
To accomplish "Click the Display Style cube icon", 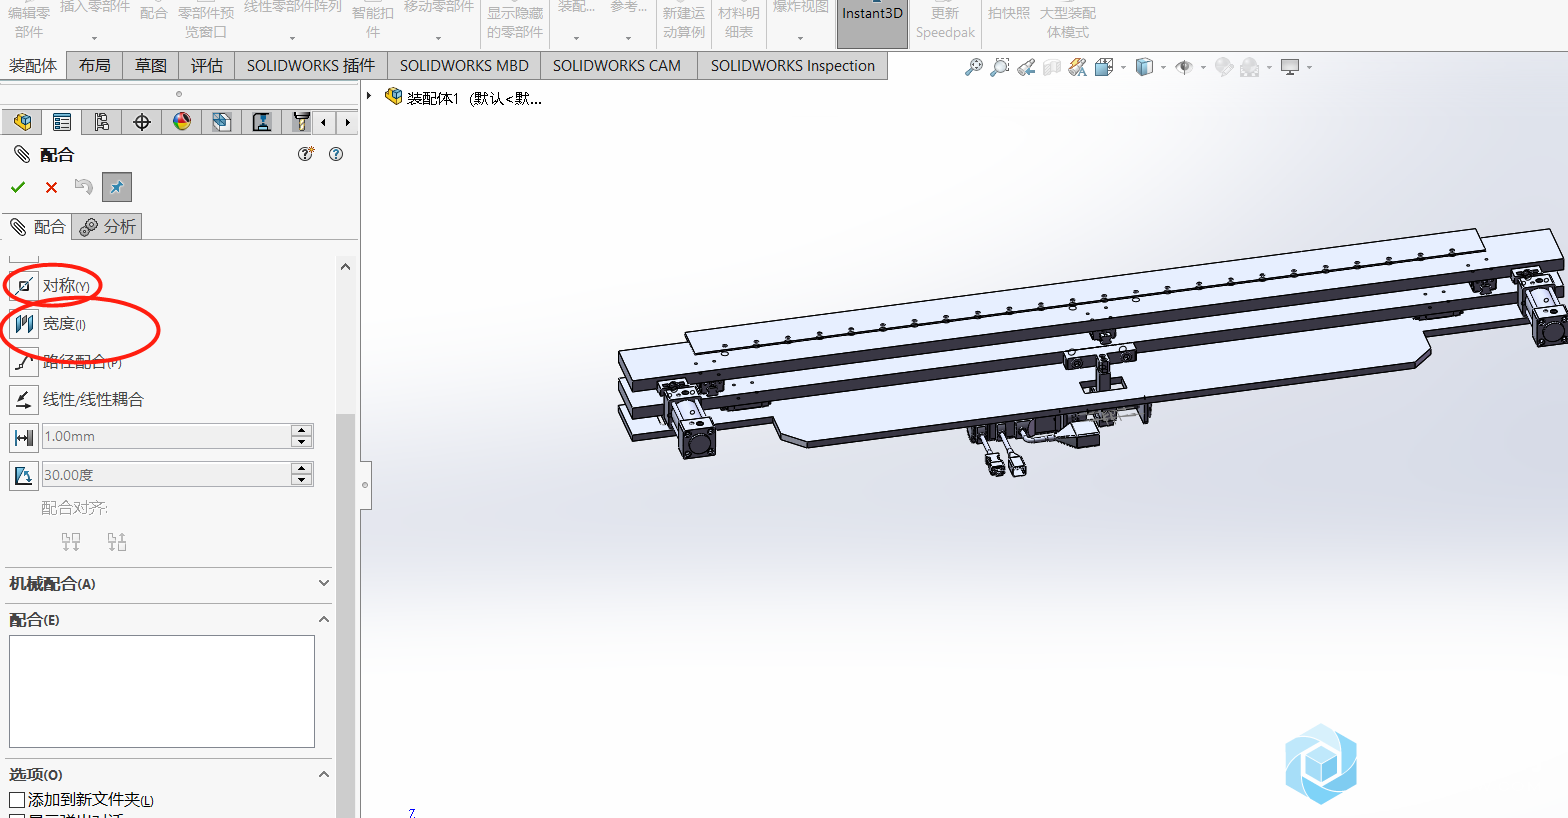I will [1144, 67].
